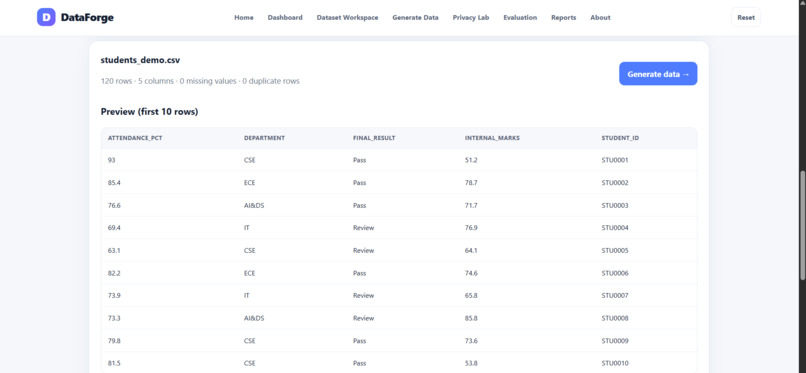Click internal marks value 85.8
The width and height of the screenshot is (806, 373).
471,319
